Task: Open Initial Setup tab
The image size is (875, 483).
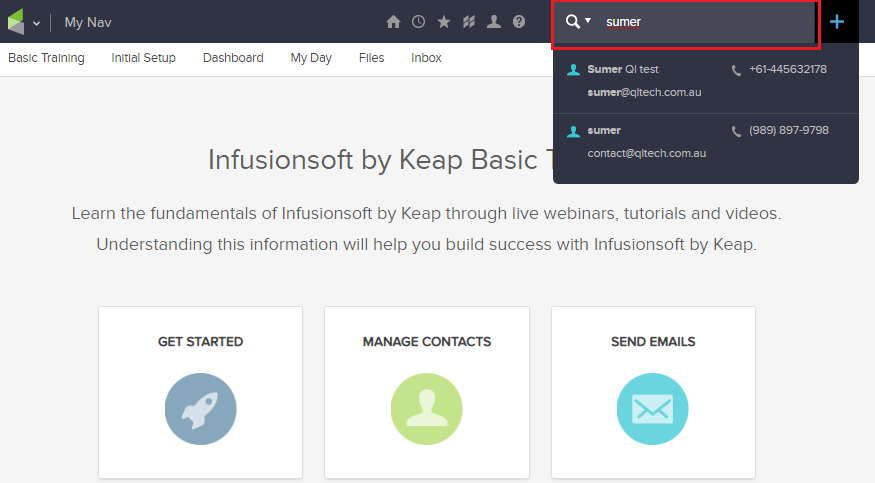Action: 143,58
